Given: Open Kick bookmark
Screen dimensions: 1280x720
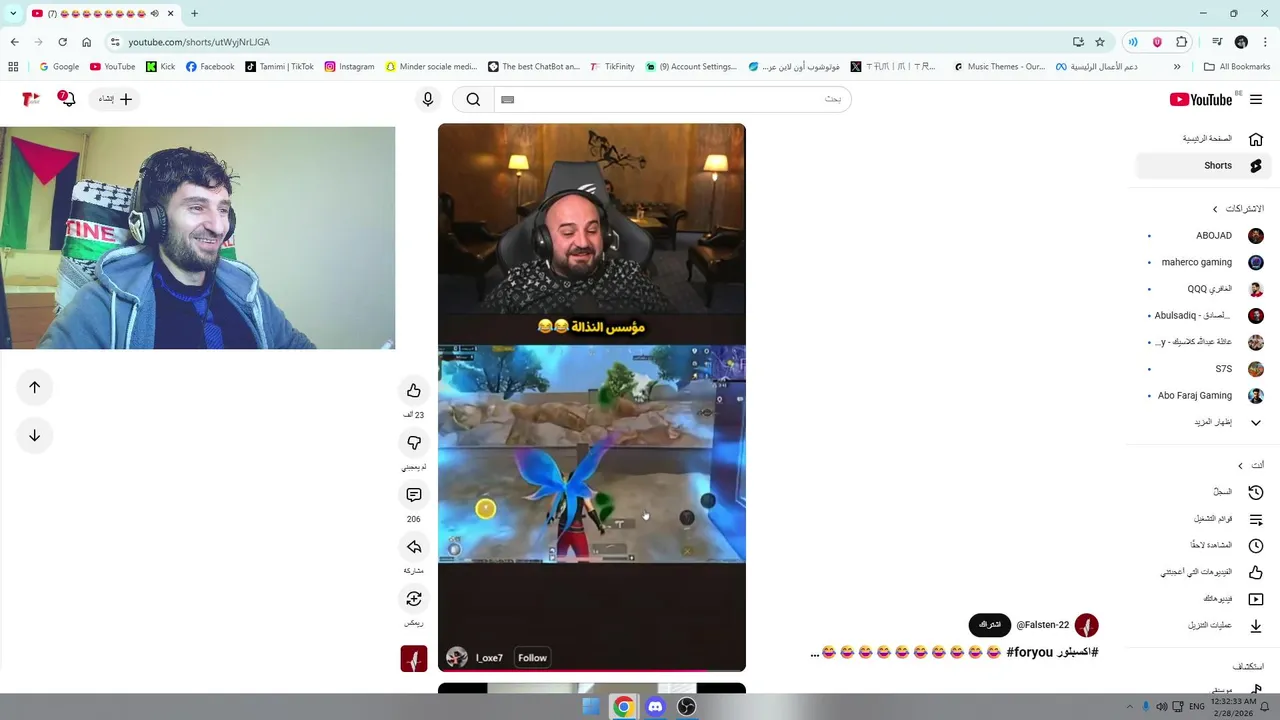Looking at the screenshot, I should 160,67.
